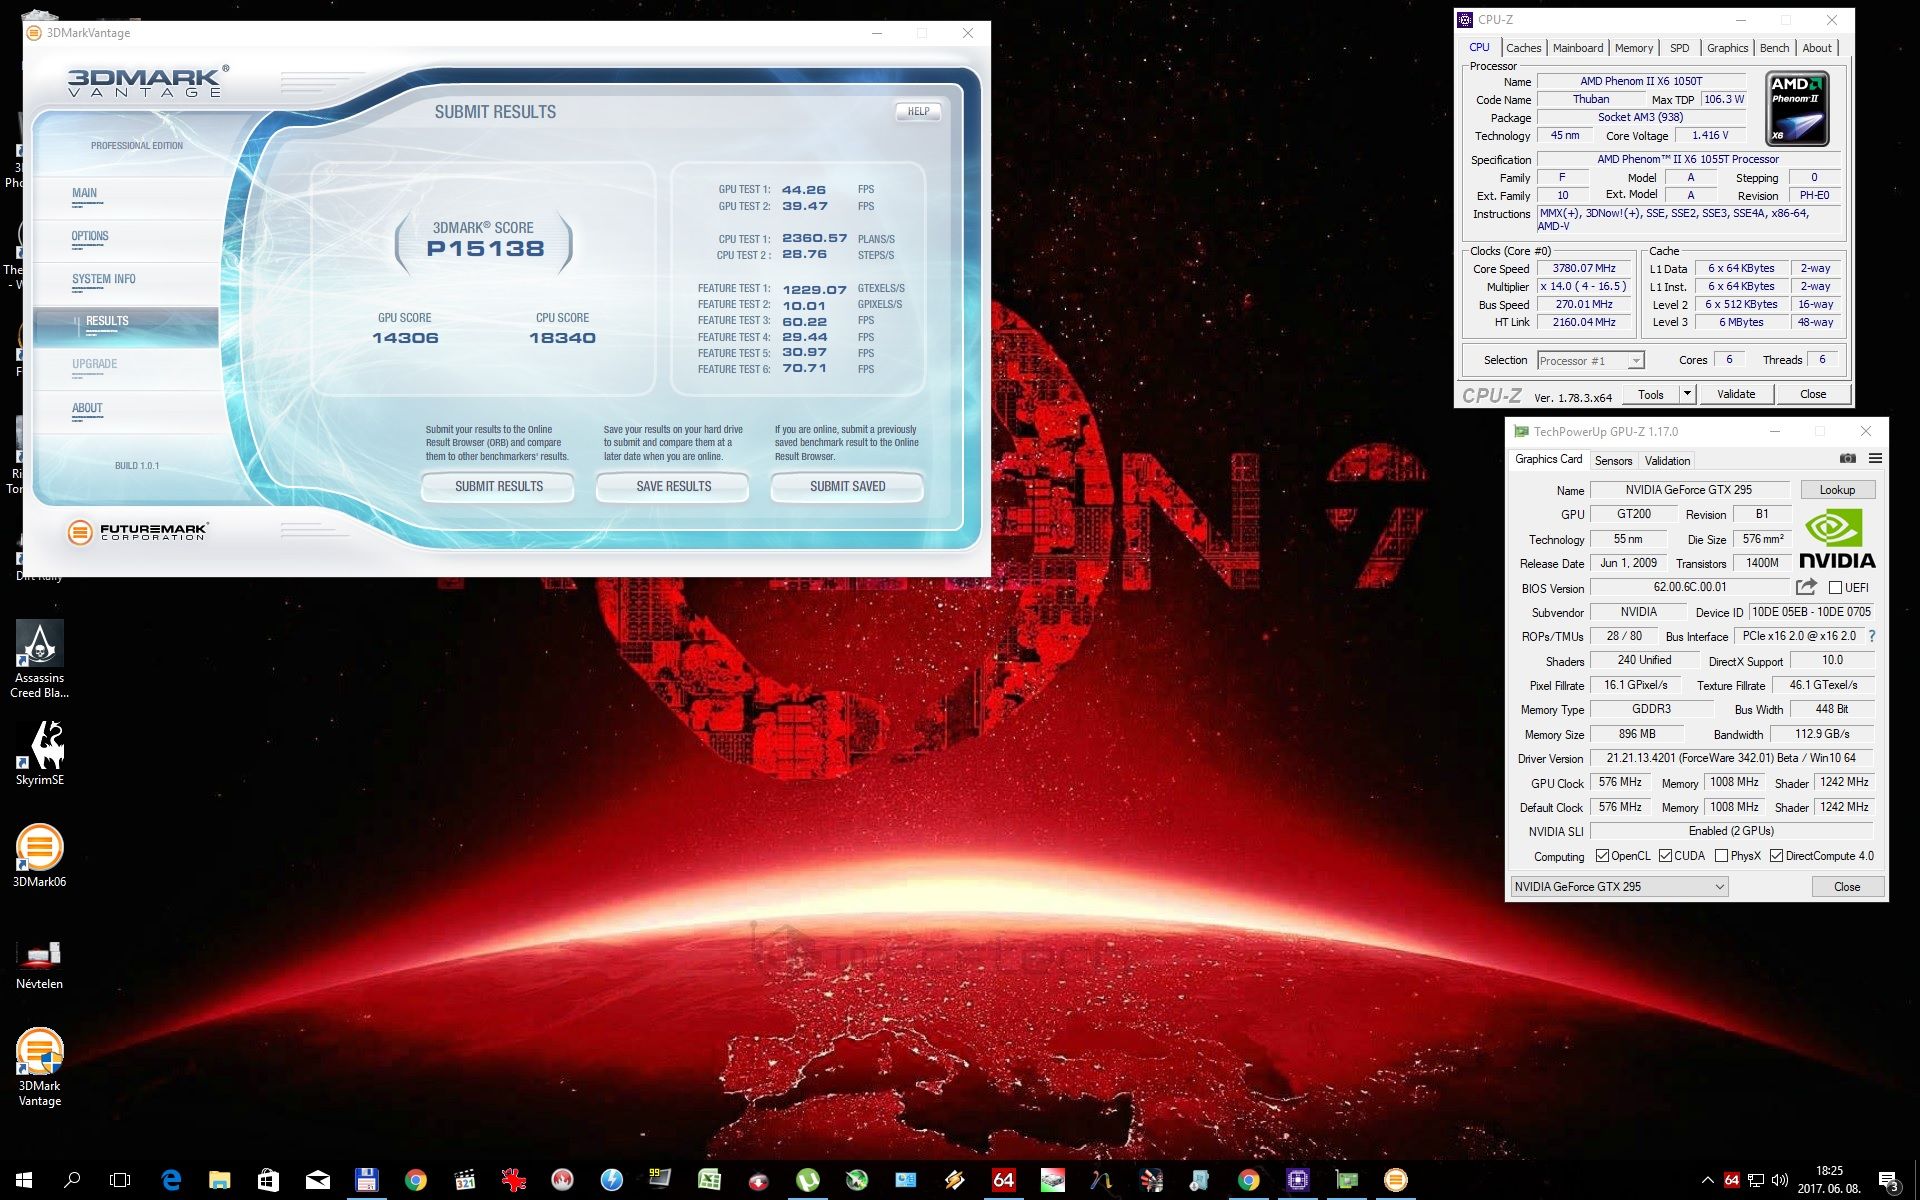
Task: Open the Processor #1 selection dropdown
Action: click(1636, 361)
